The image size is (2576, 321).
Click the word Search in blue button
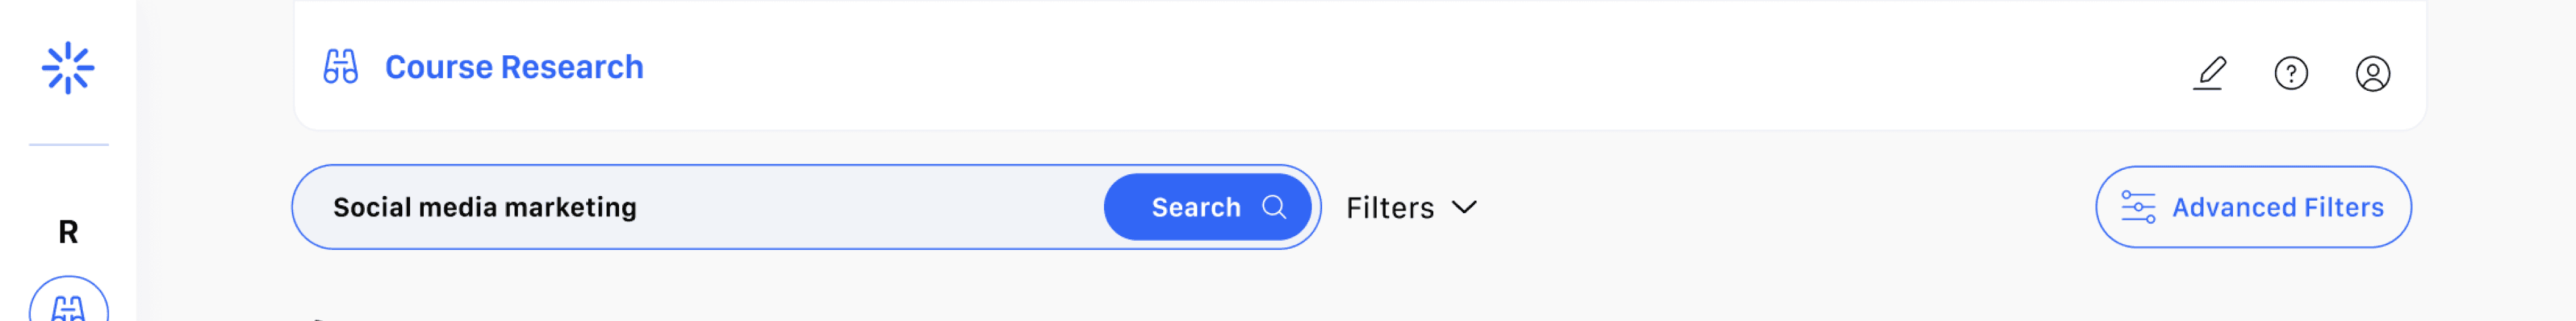1195,207
